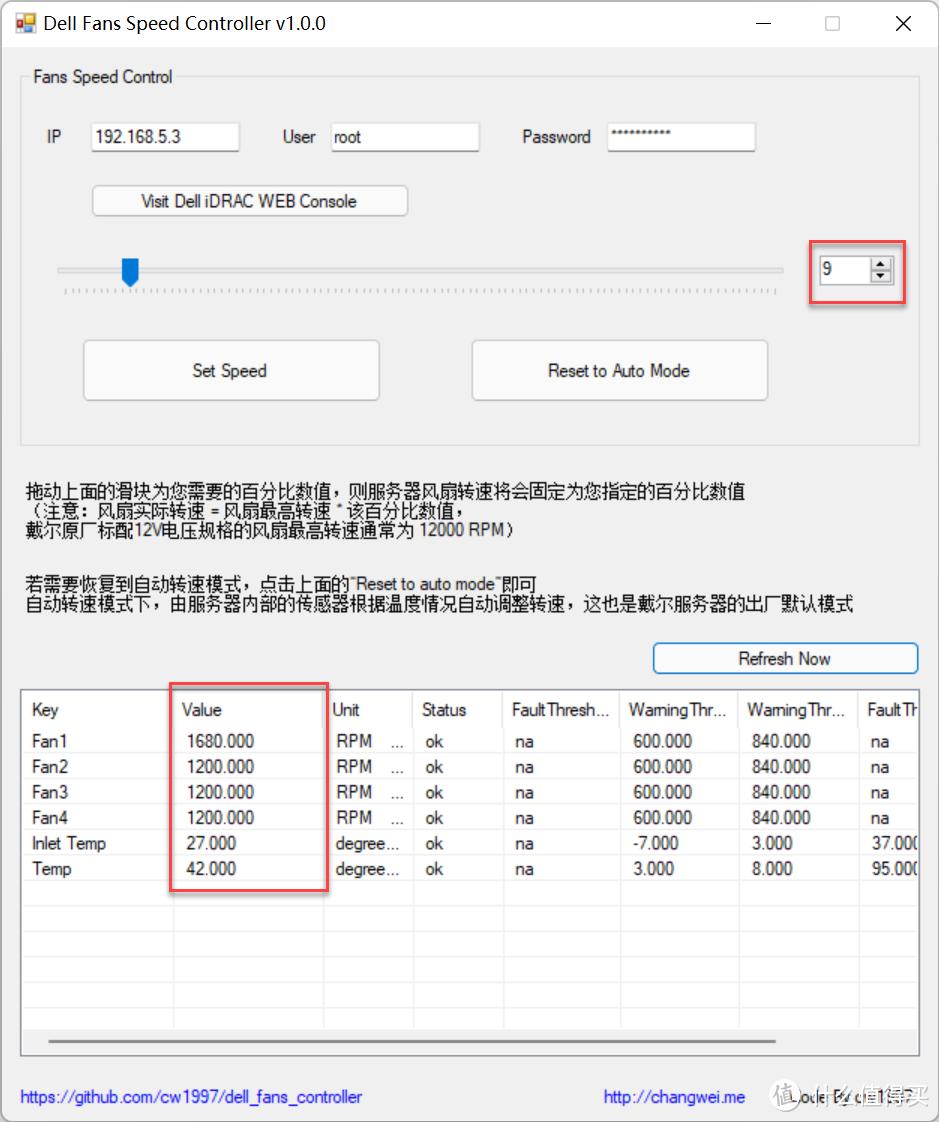This screenshot has height=1122, width=939.
Task: Click the application icon in the title bar
Action: pos(25,22)
